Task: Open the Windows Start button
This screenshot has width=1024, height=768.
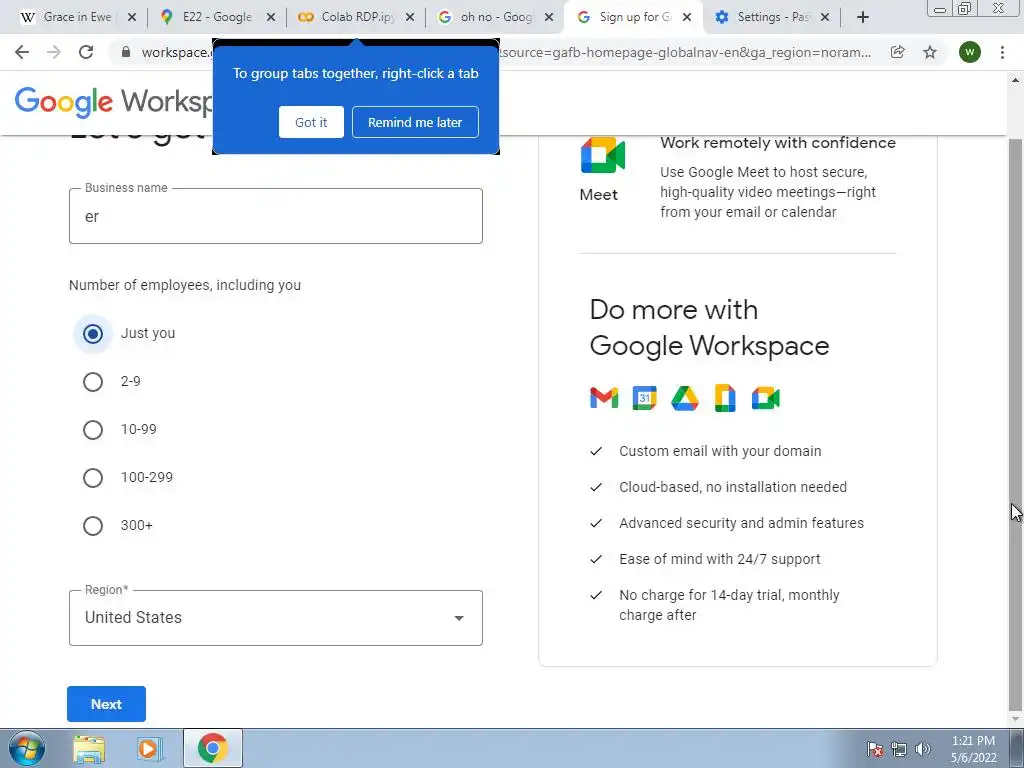Action: [x=26, y=748]
